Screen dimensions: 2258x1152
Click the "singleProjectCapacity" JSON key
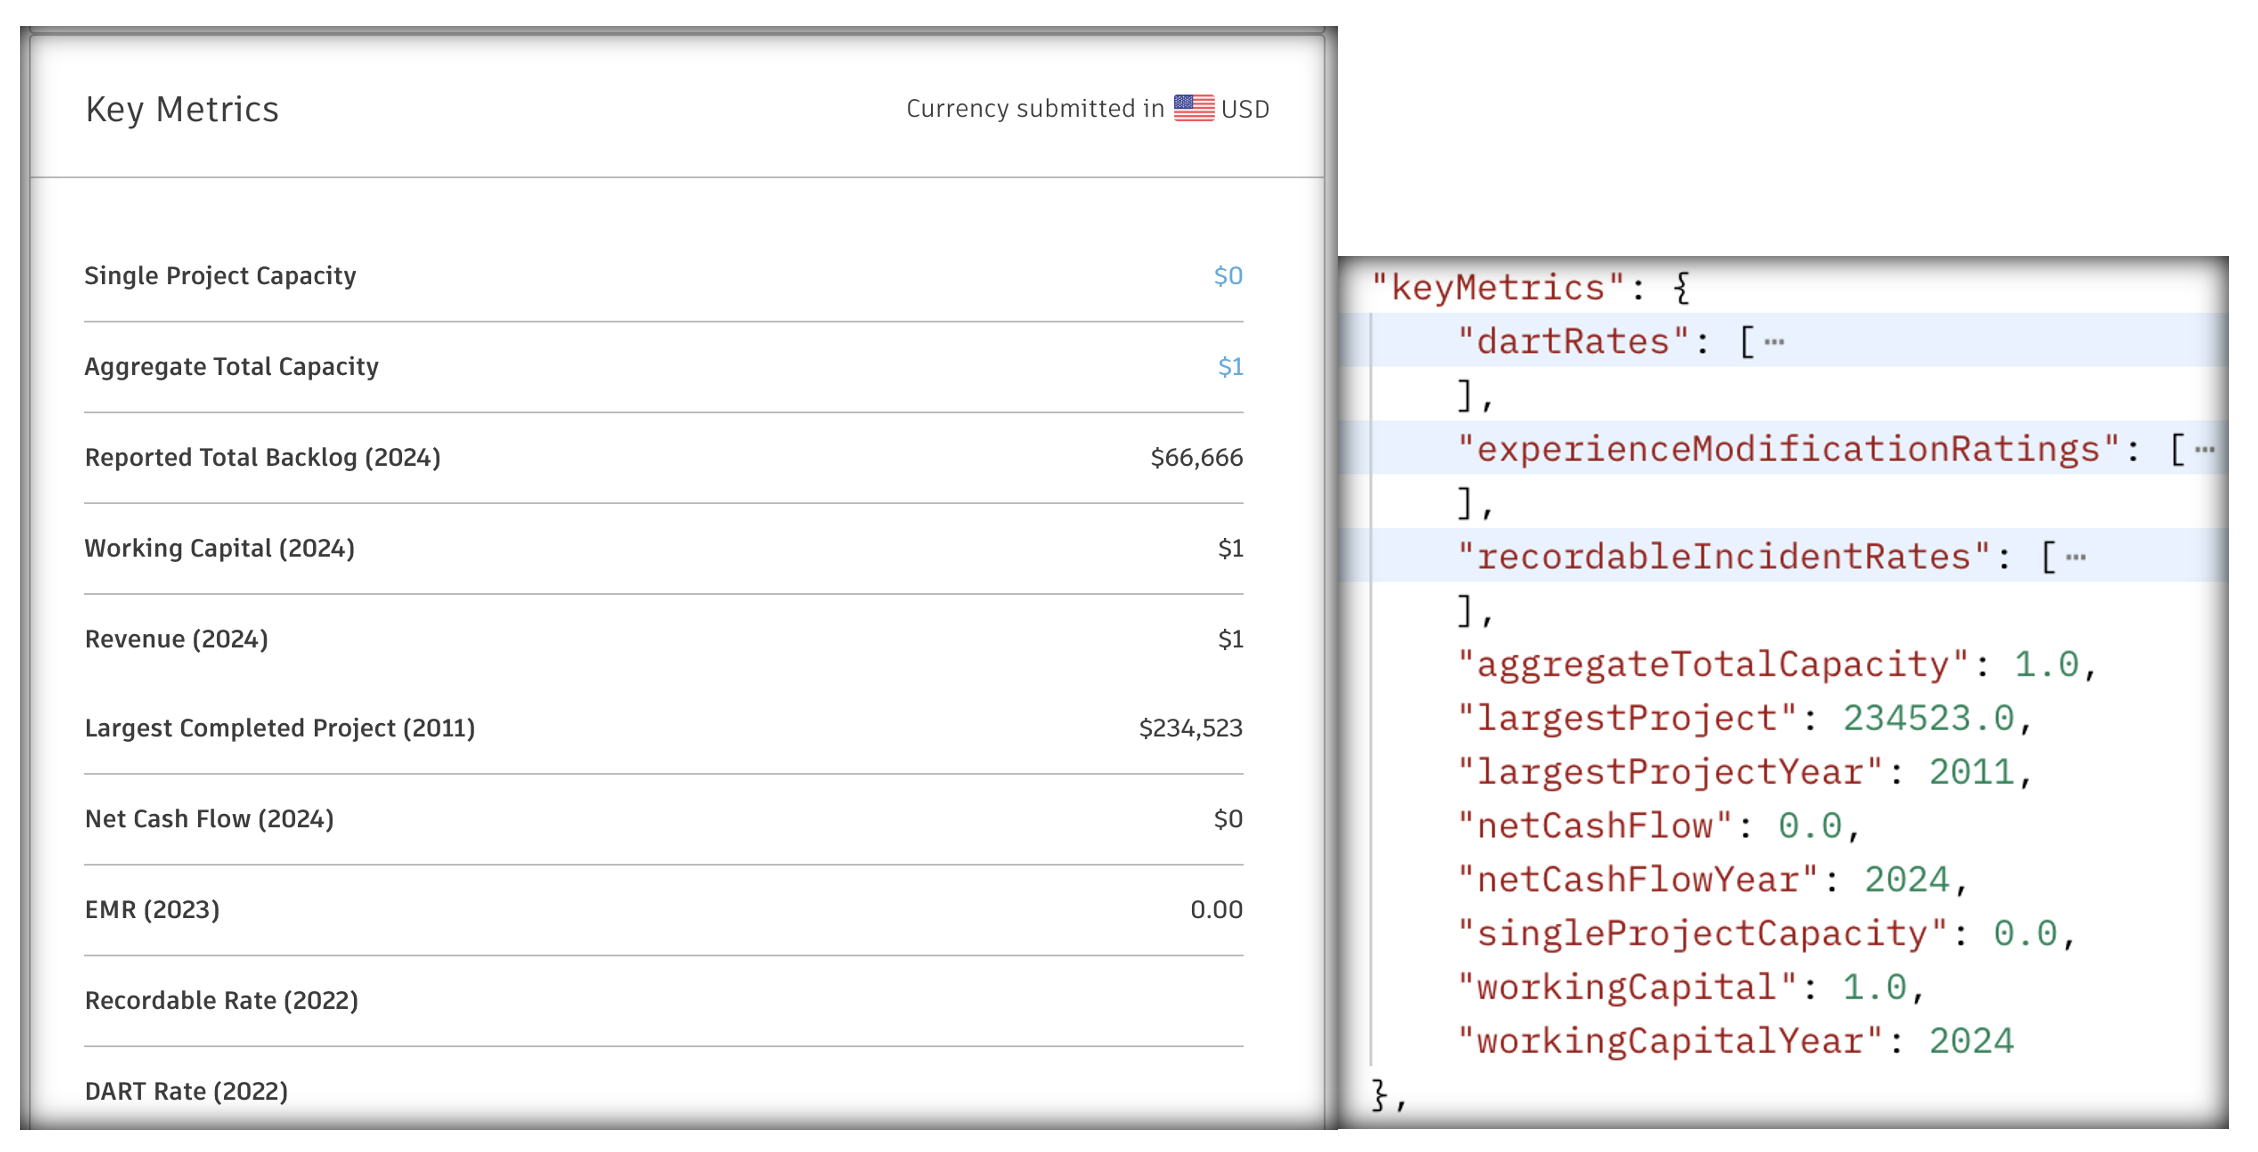(x=1702, y=935)
